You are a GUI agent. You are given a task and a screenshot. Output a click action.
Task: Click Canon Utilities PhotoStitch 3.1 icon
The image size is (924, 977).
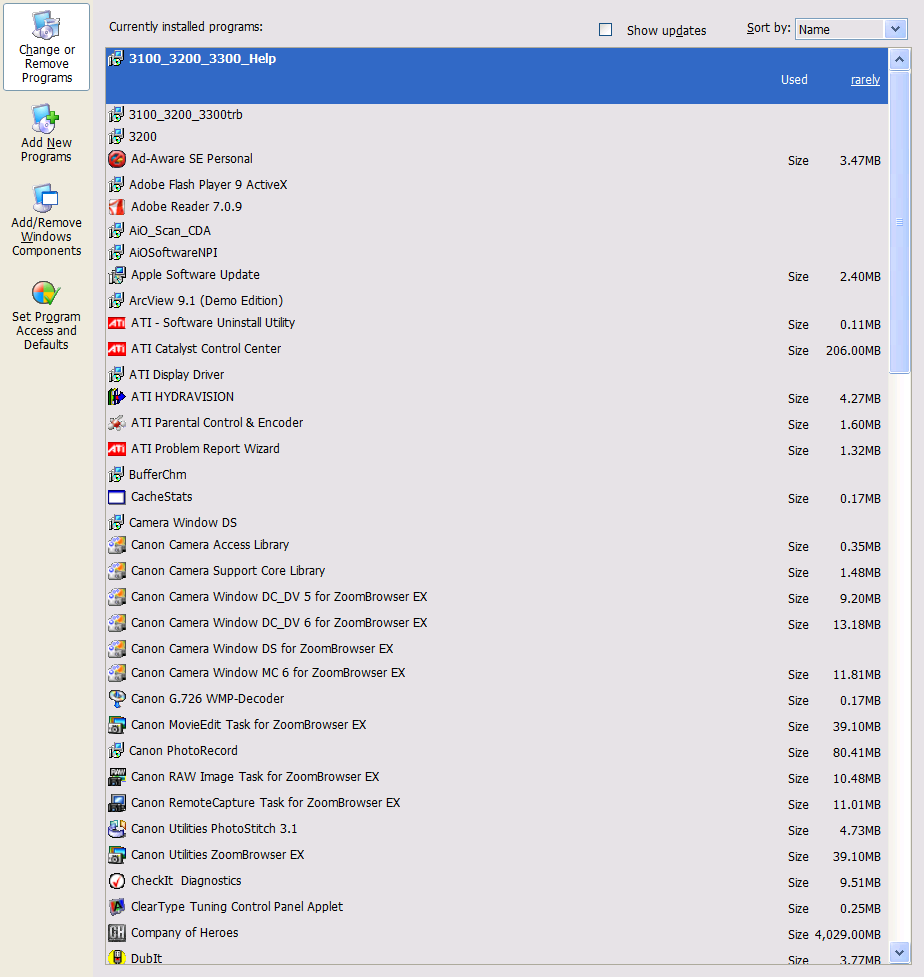click(x=117, y=829)
